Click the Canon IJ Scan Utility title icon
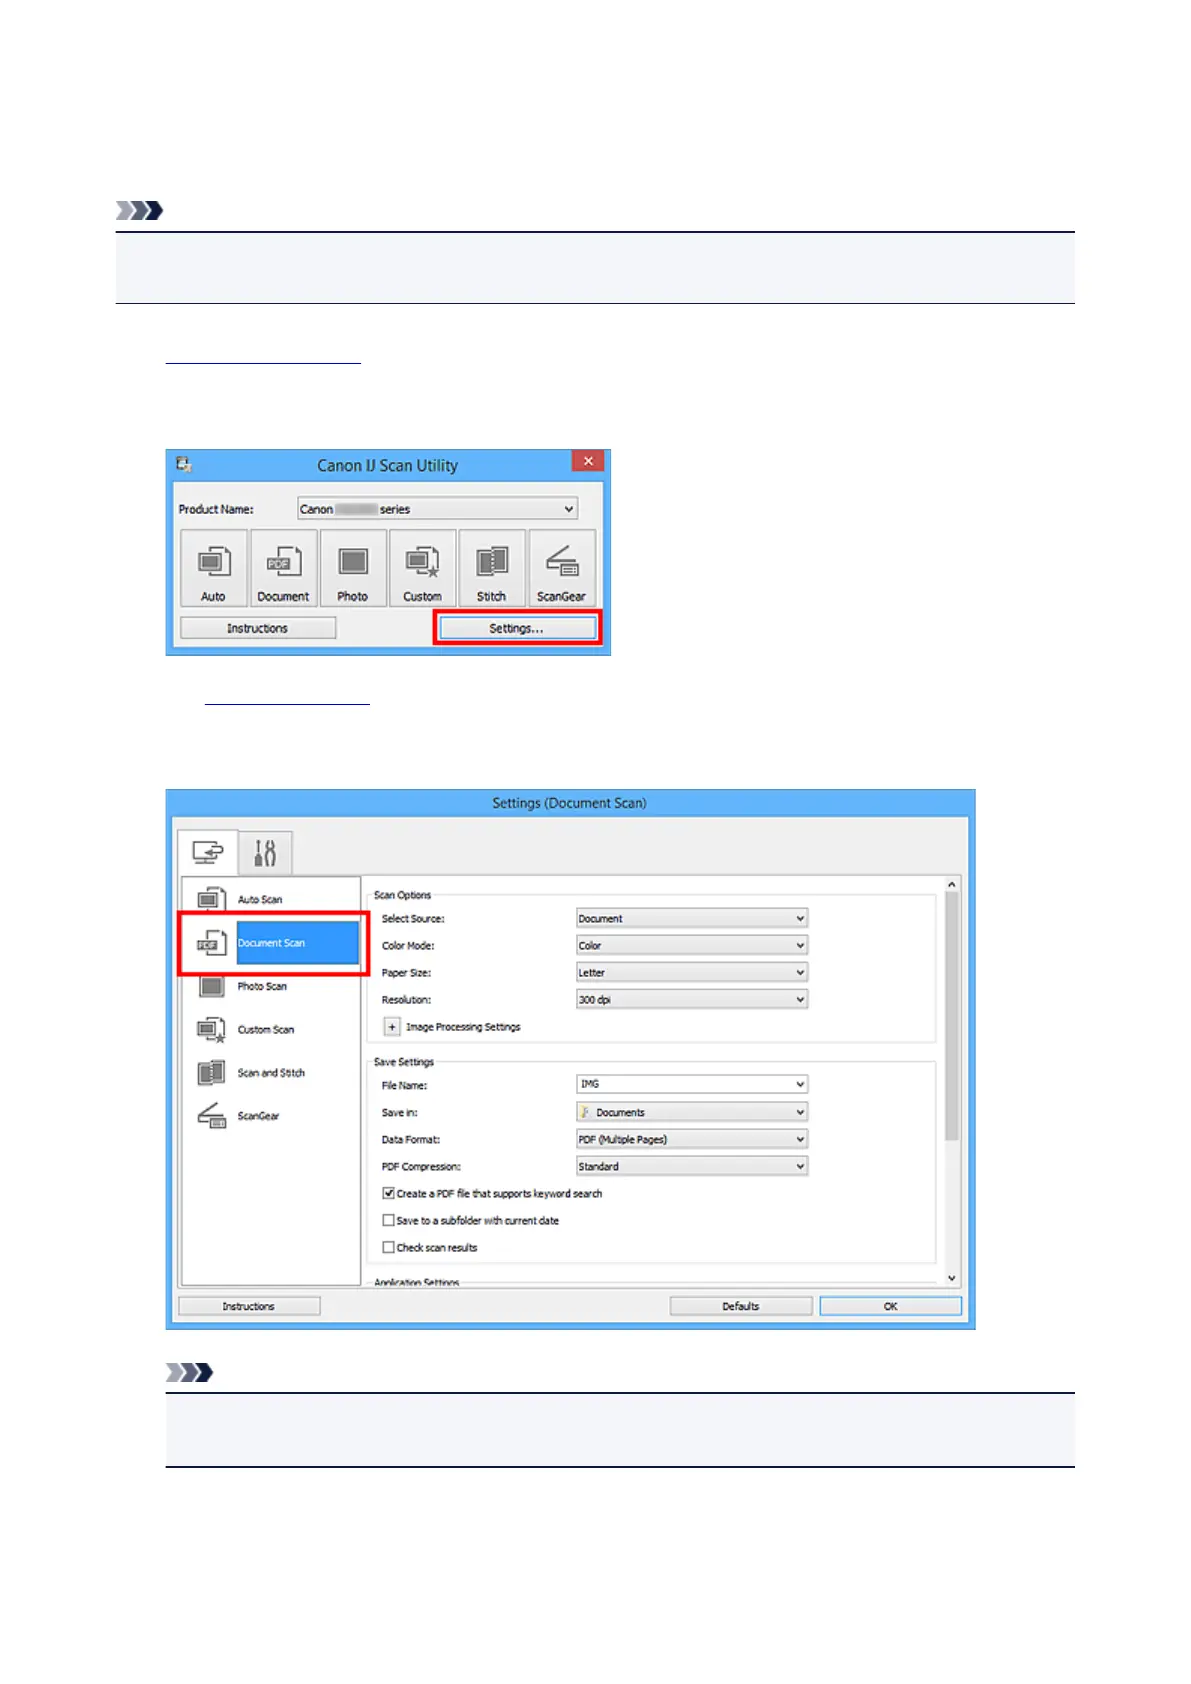Image resolution: width=1191 pixels, height=1684 pixels. [184, 464]
